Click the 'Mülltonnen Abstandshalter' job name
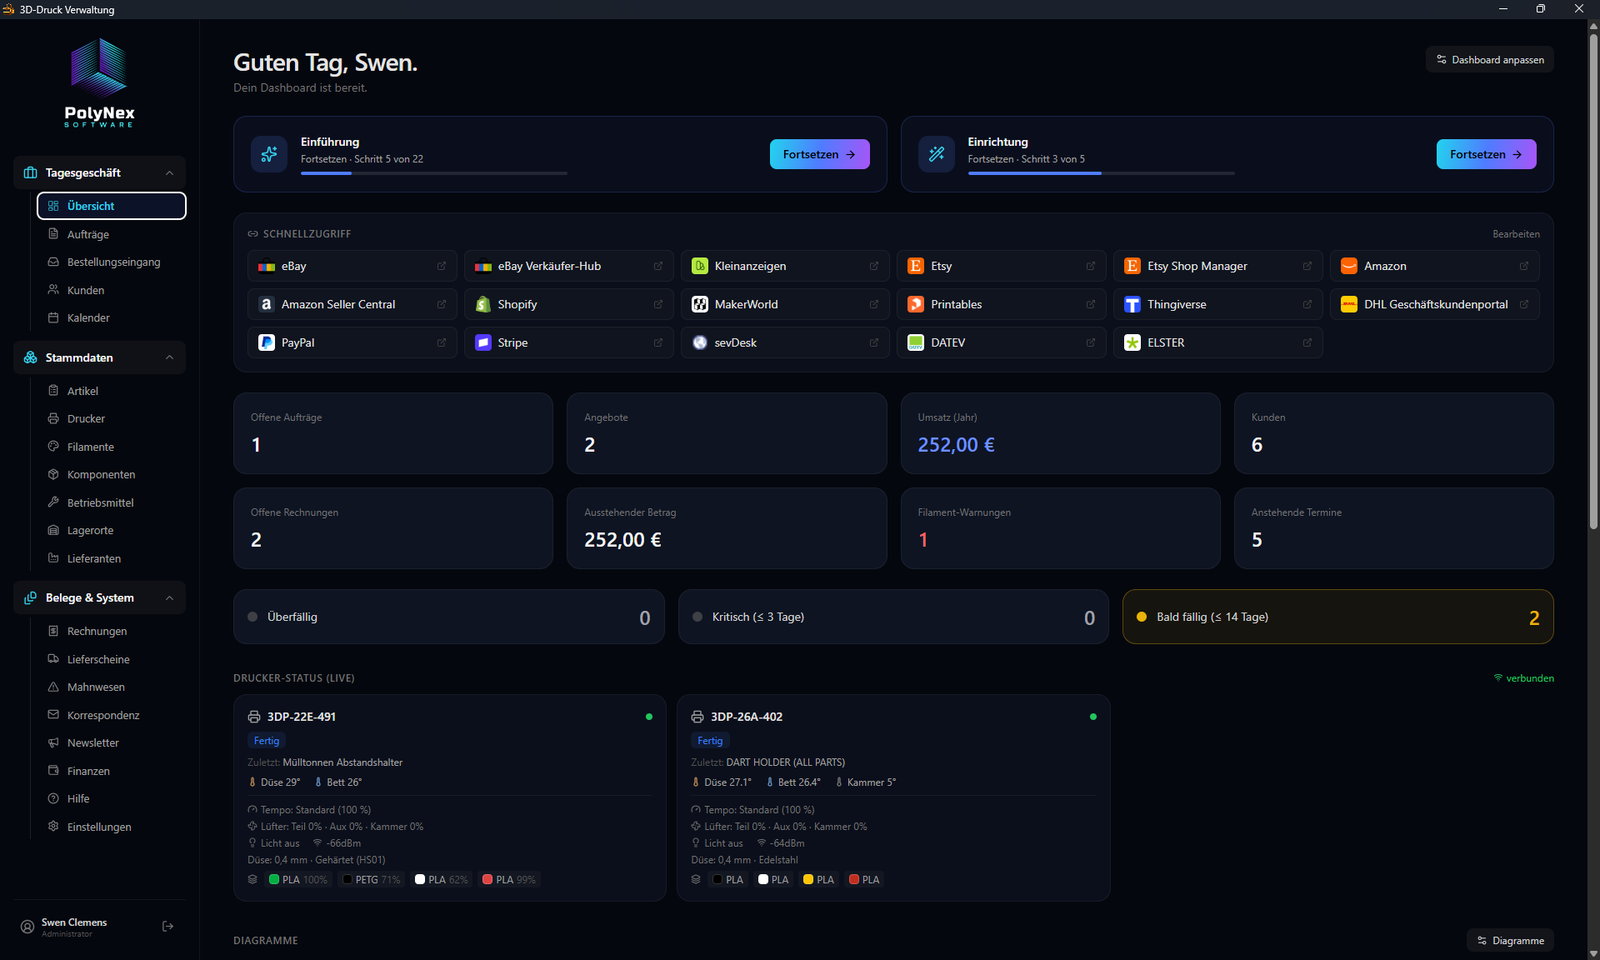 point(343,763)
